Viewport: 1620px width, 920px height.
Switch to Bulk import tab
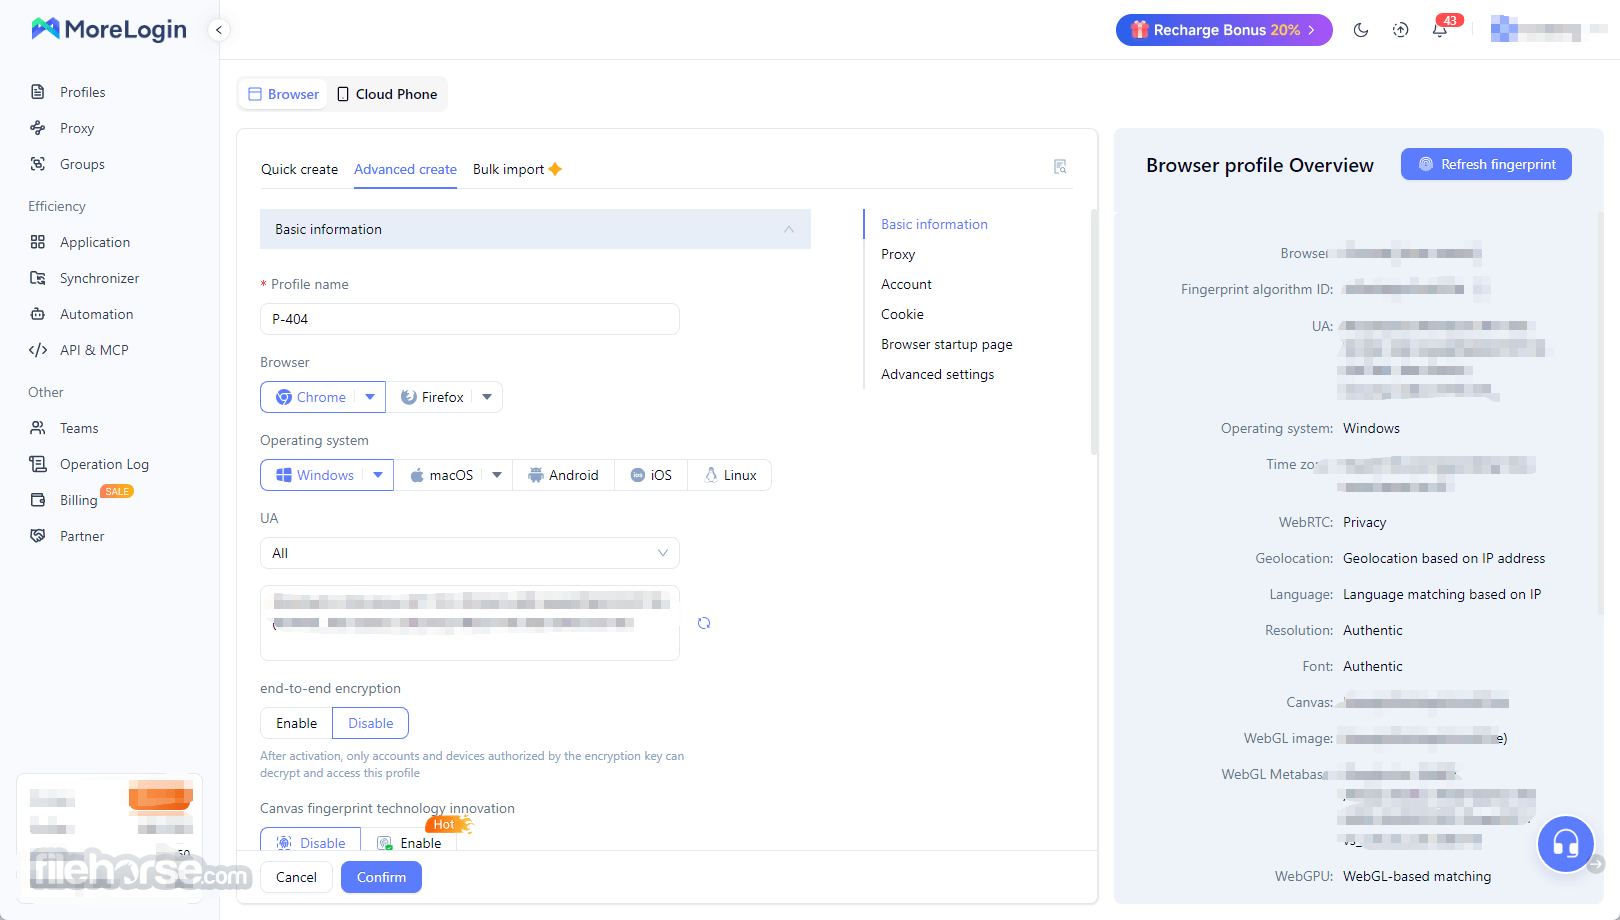point(516,169)
